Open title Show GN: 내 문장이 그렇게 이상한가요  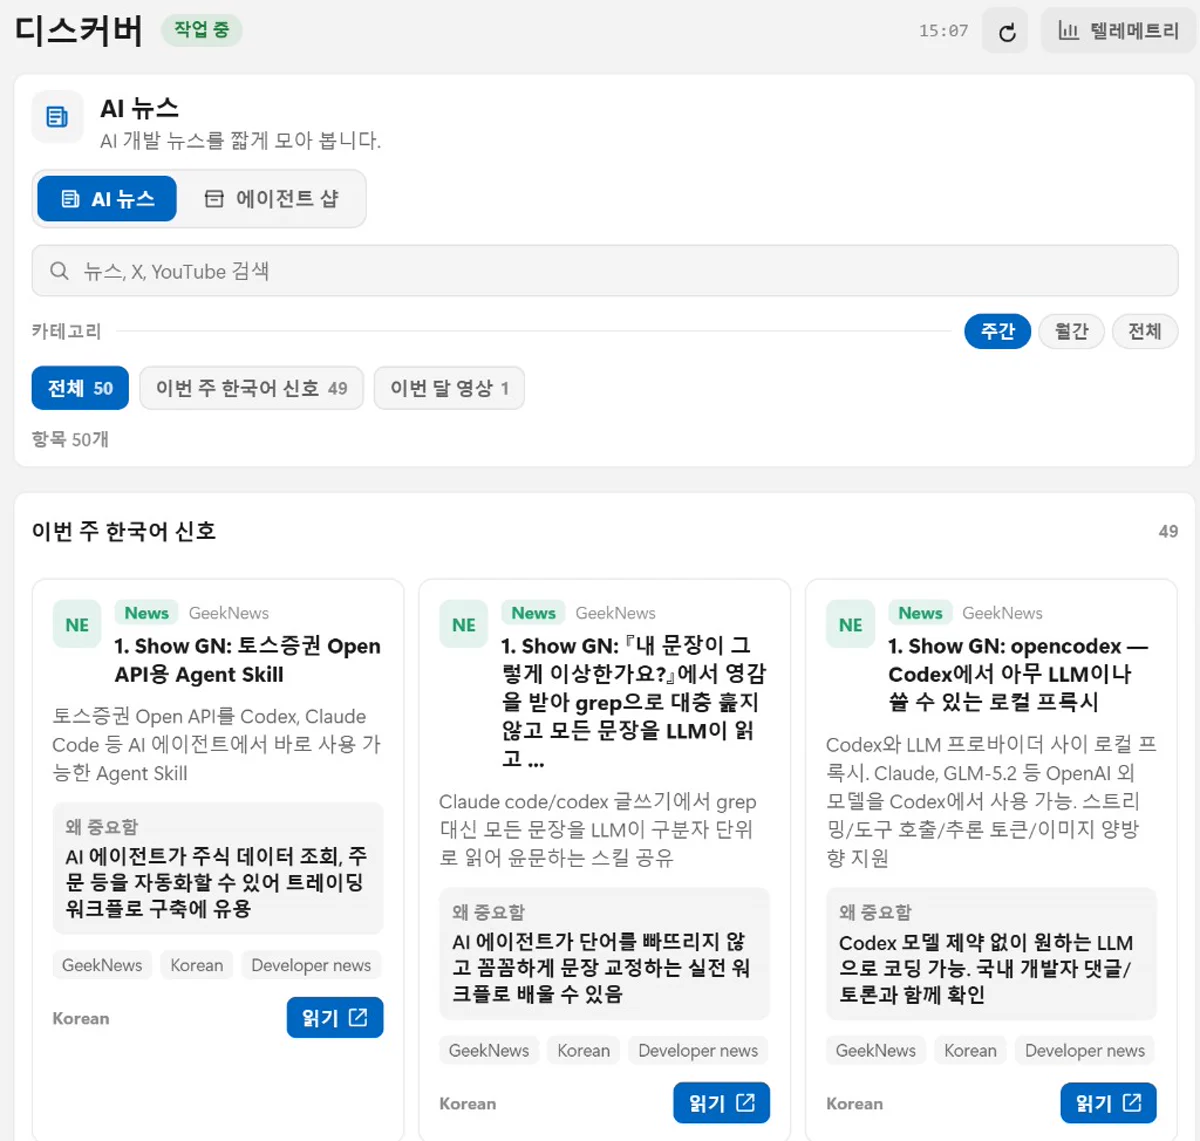[x=634, y=702]
